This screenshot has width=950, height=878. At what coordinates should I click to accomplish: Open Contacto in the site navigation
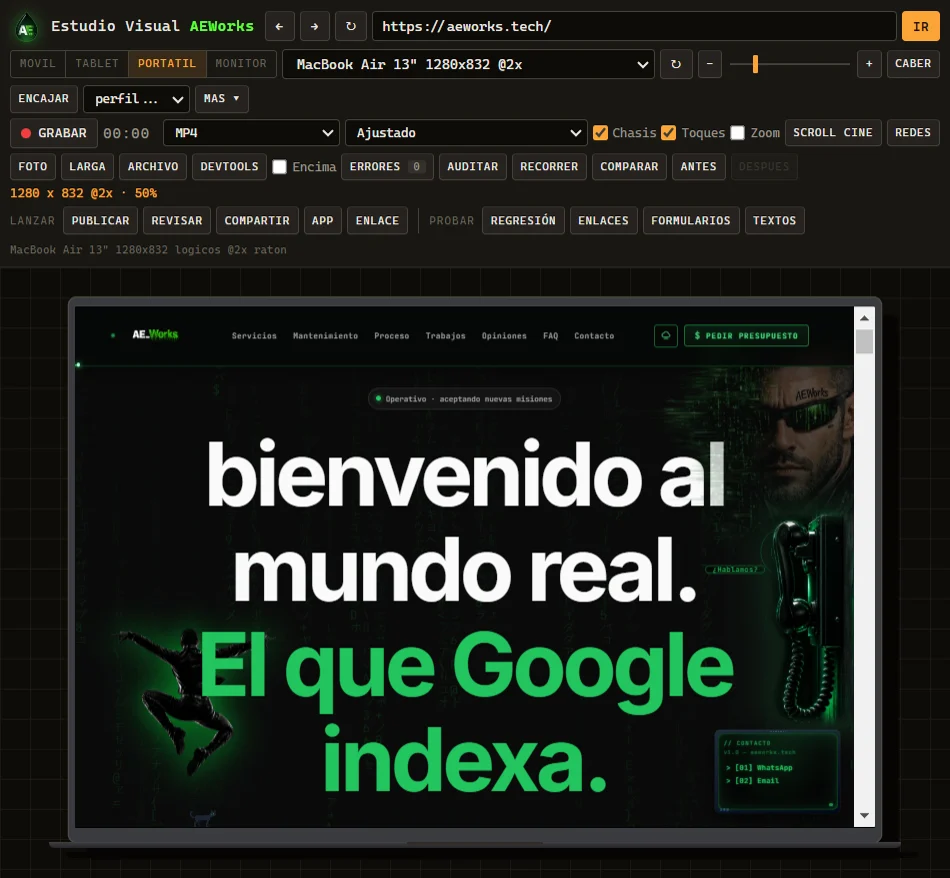pyautogui.click(x=594, y=336)
